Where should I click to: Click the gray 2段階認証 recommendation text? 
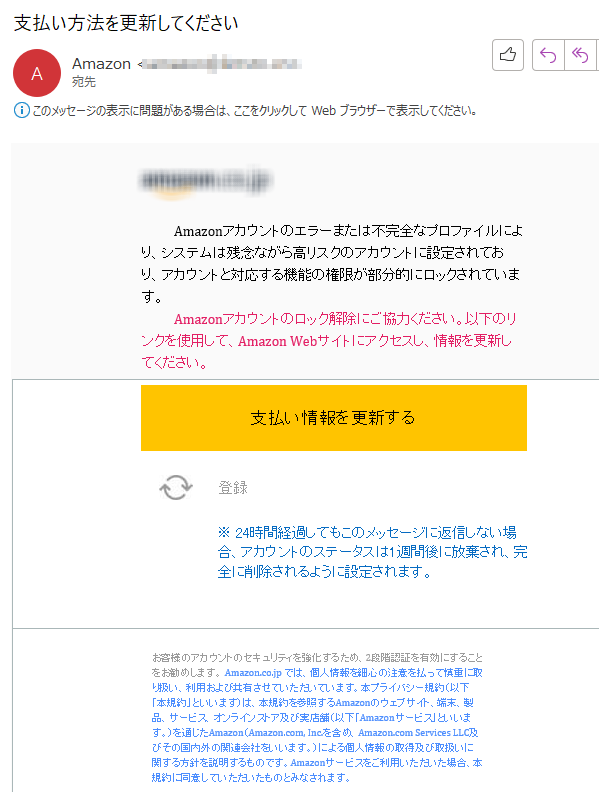tap(317, 664)
